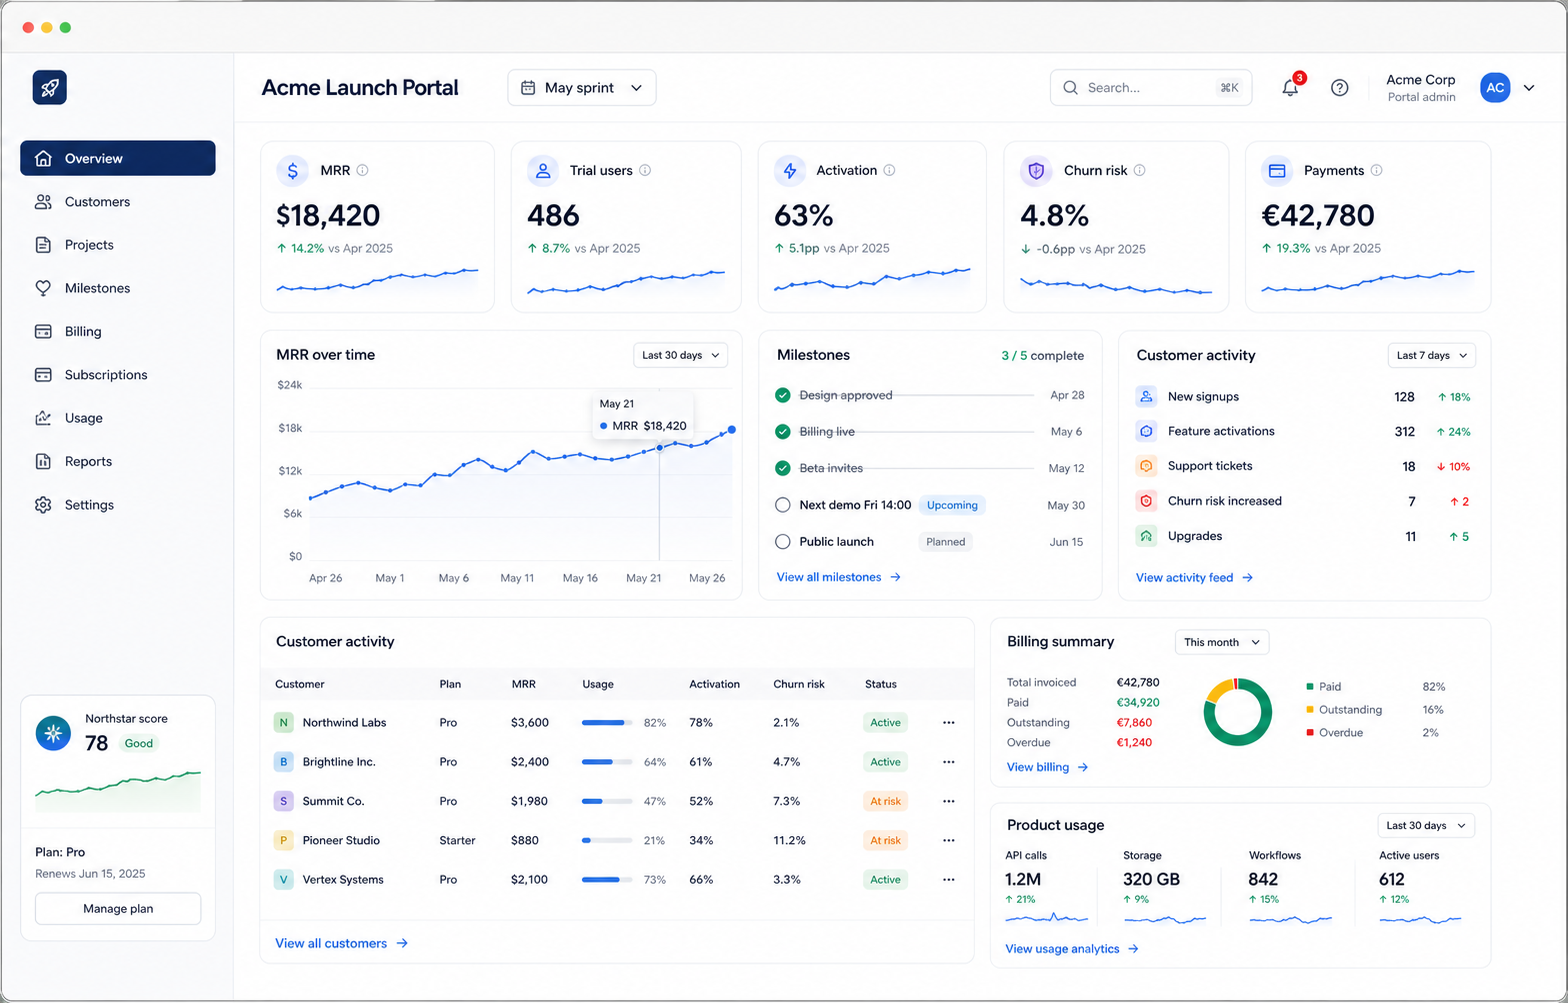The height and width of the screenshot is (1003, 1568).
Task: Click the Northwind Labs N avatar
Action: pyautogui.click(x=284, y=722)
